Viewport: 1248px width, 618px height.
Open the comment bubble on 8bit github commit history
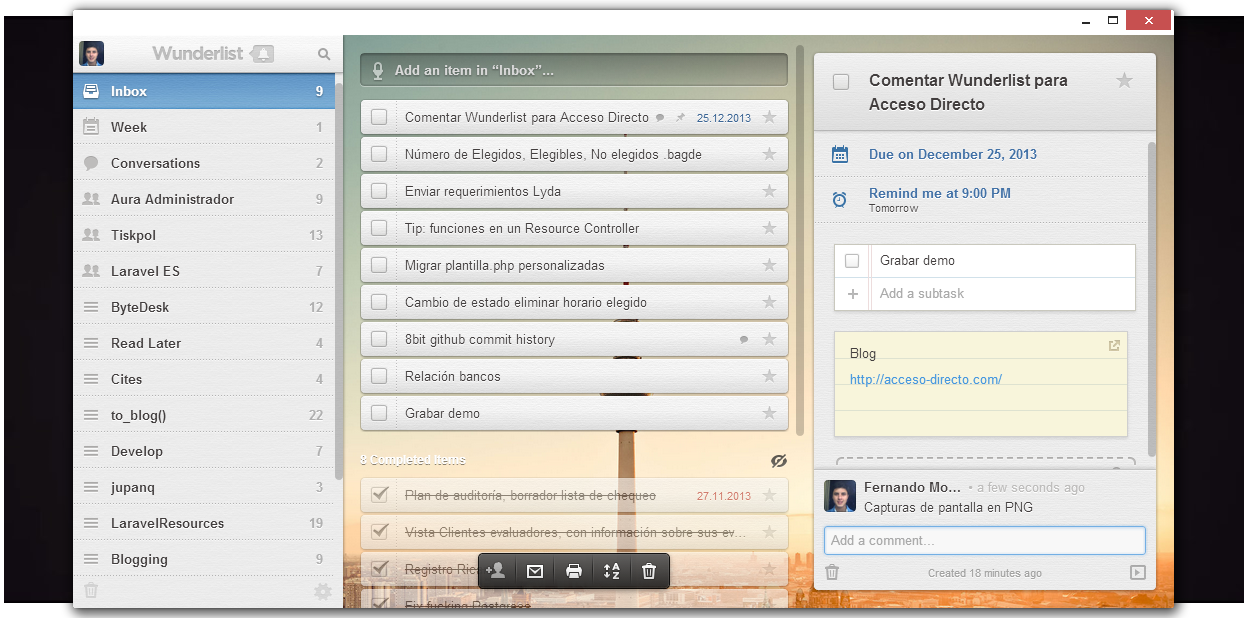click(x=743, y=340)
